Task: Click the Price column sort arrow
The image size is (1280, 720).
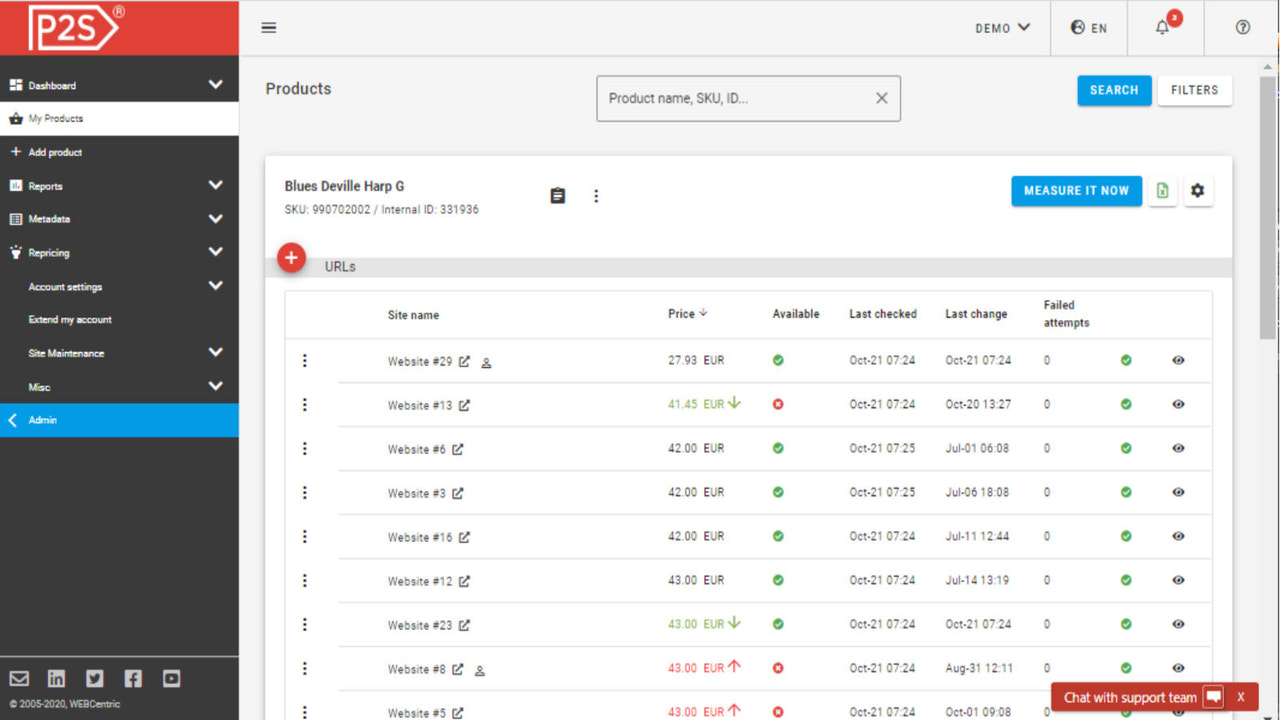Action: pos(703,313)
